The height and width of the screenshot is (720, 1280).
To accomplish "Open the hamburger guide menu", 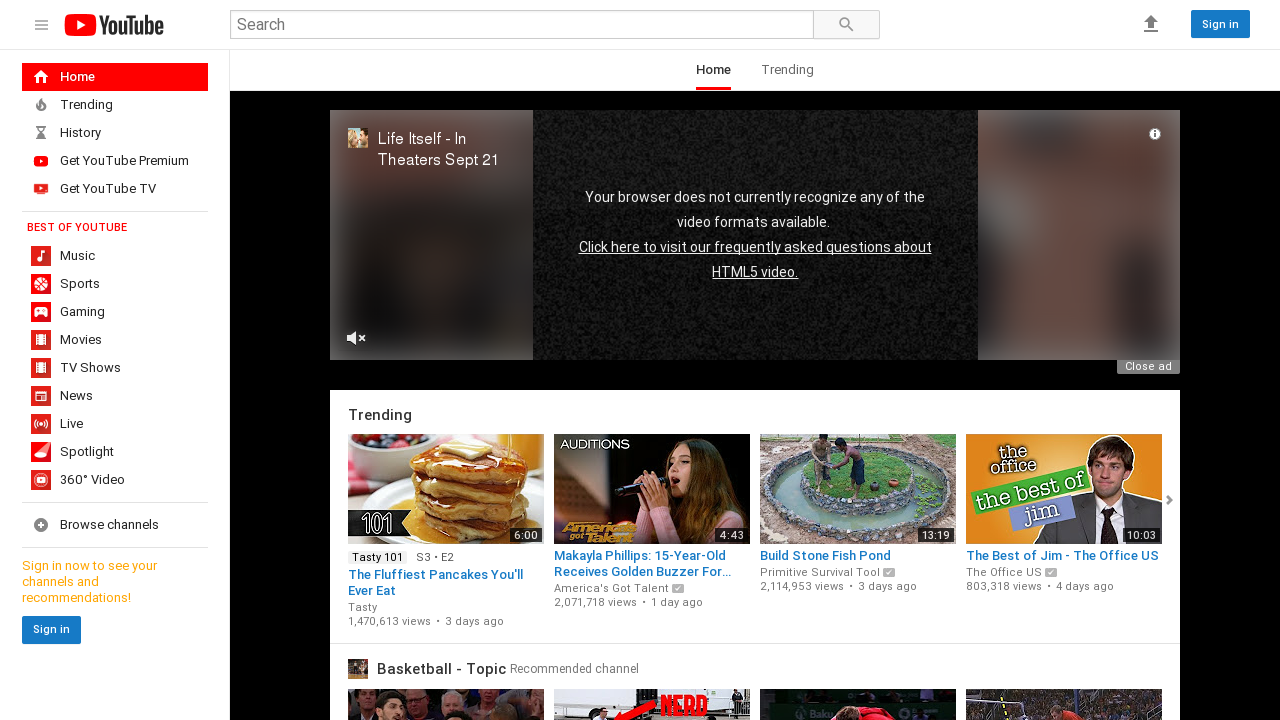I will (41, 25).
